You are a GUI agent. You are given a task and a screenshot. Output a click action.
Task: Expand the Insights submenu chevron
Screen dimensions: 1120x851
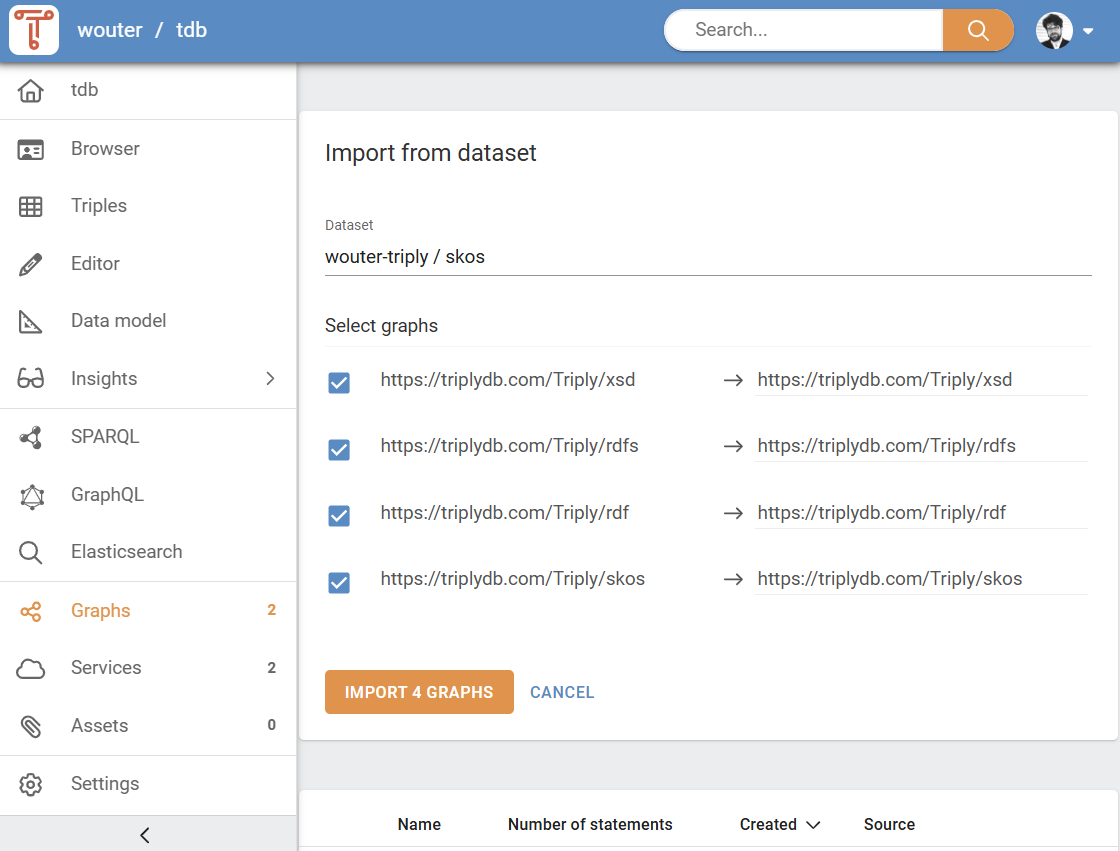[270, 379]
